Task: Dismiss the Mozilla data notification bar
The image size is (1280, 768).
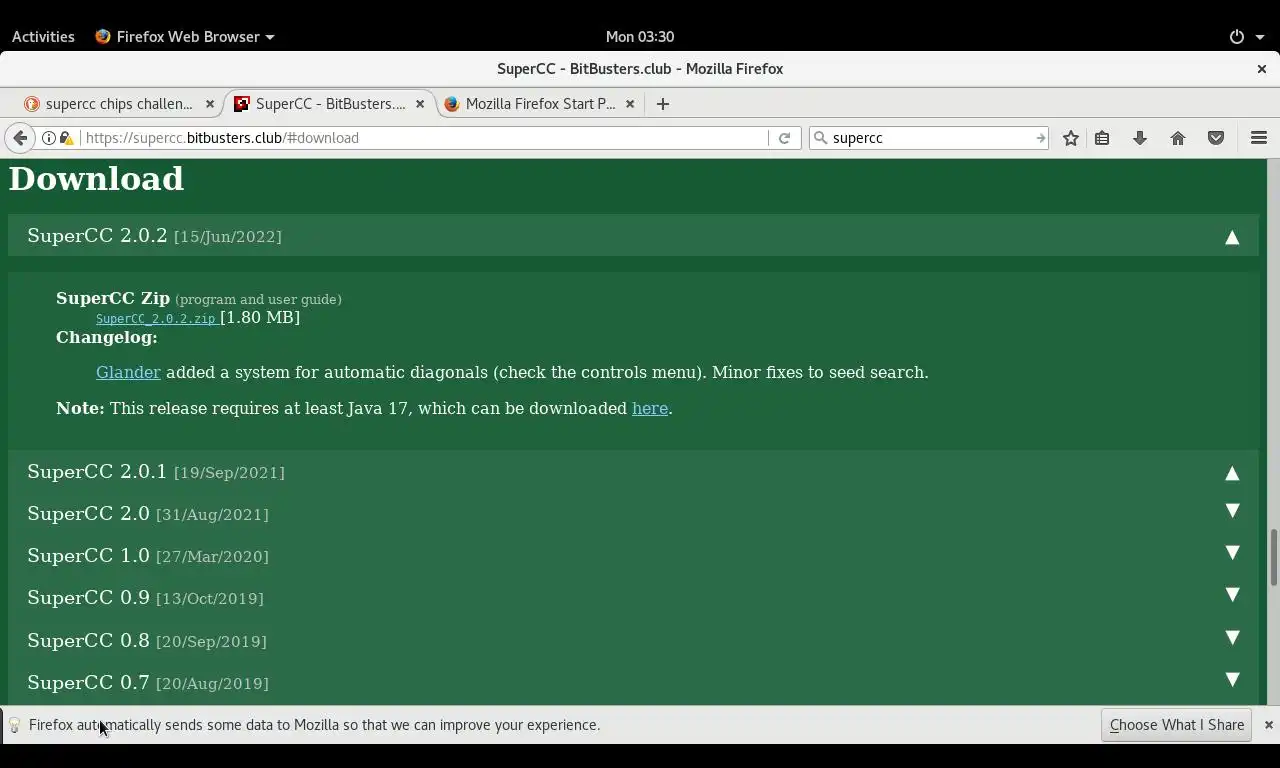Action: [x=1269, y=725]
